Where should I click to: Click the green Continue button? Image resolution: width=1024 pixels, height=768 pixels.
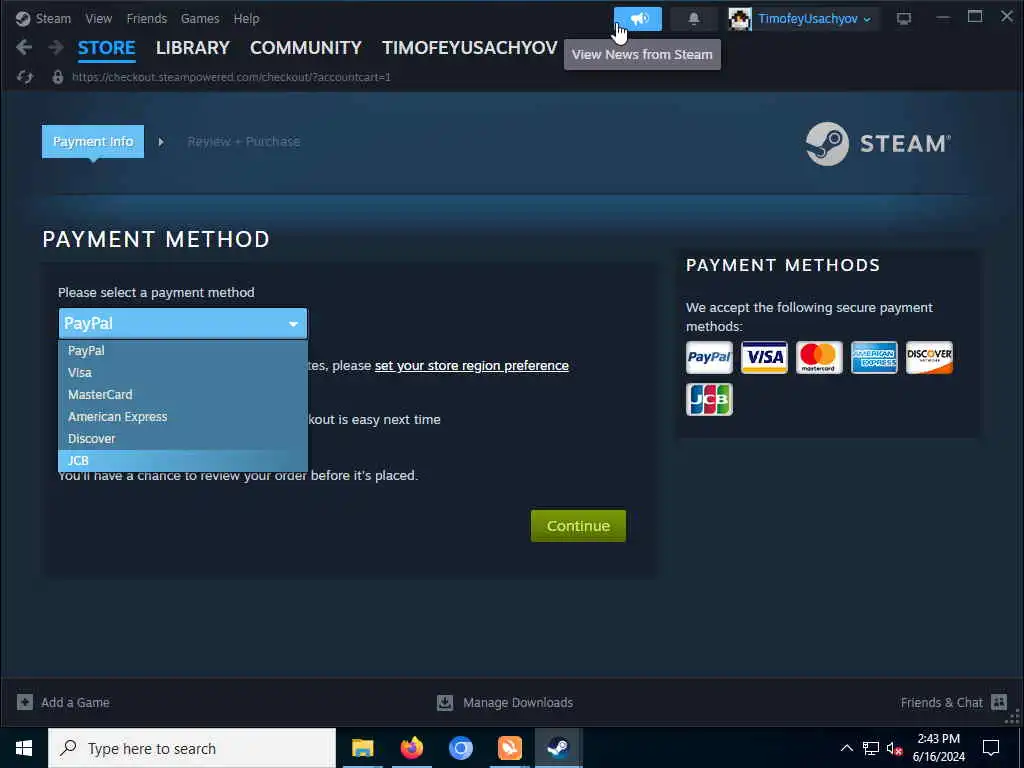pos(578,526)
